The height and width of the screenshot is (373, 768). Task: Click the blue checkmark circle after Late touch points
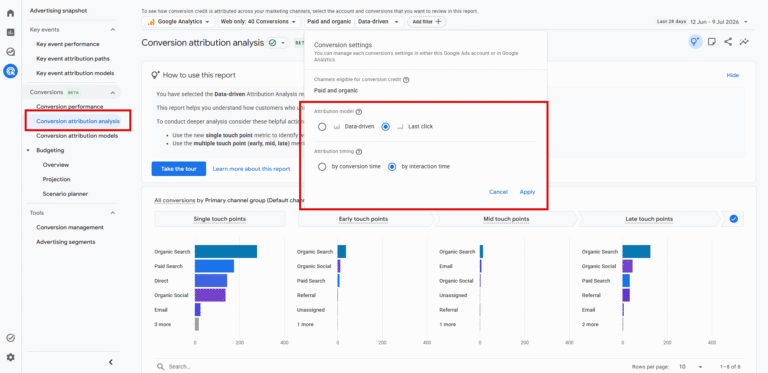(x=733, y=219)
